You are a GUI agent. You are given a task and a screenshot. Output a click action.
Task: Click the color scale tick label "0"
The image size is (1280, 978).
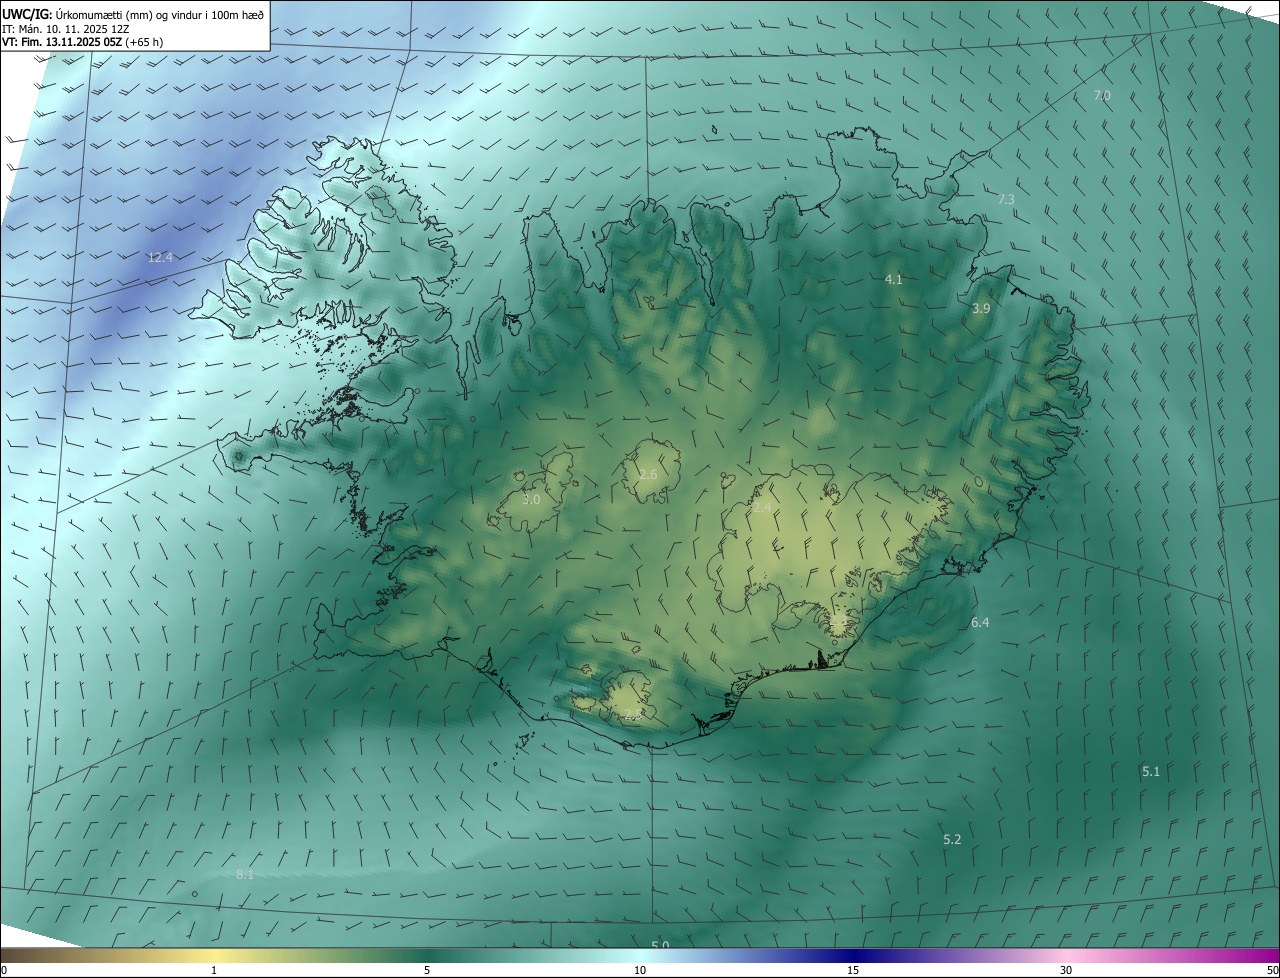(4, 971)
